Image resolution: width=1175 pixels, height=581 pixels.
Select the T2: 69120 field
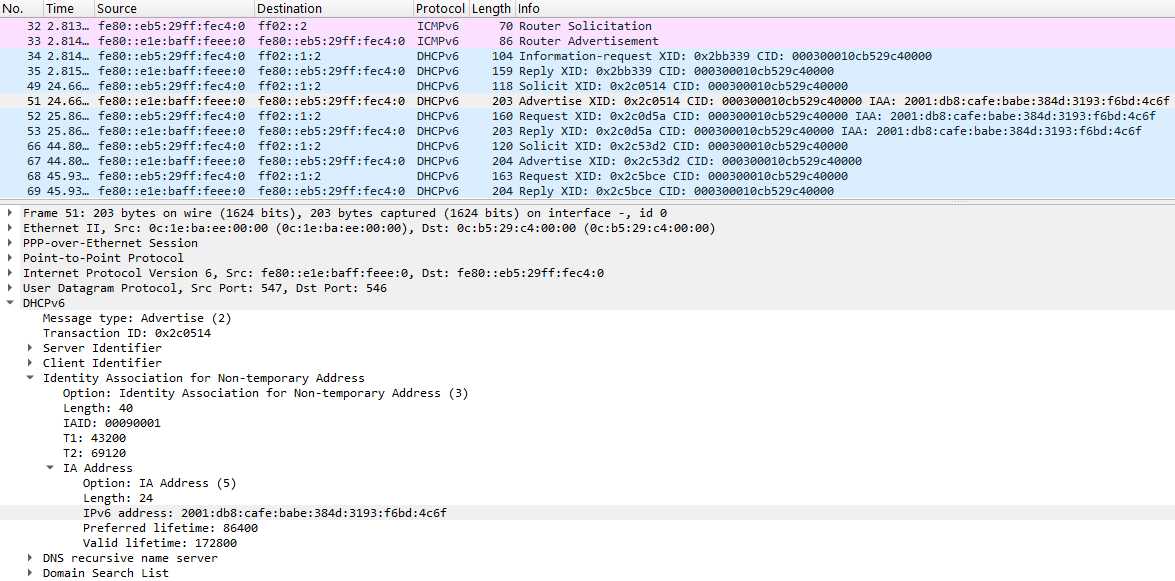(94, 453)
